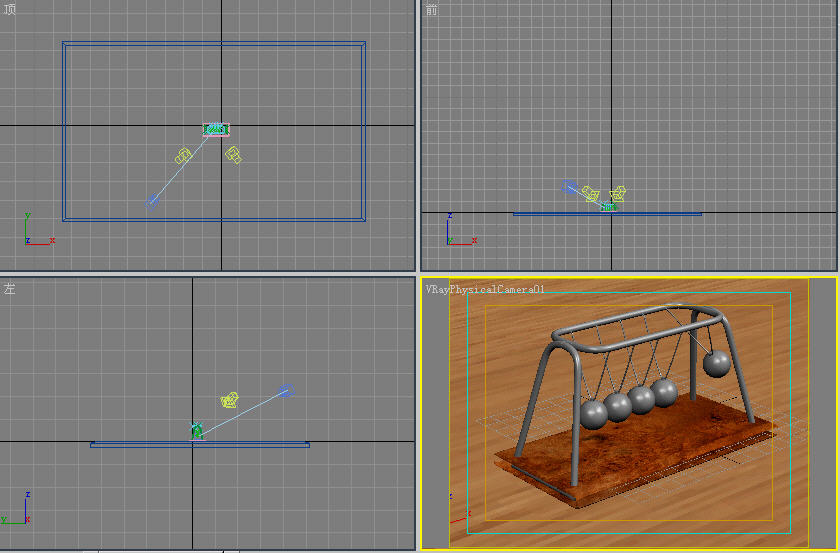Viewport: 840px width, 553px height.
Task: Select the cradle object in Left viewport
Action: tap(197, 431)
